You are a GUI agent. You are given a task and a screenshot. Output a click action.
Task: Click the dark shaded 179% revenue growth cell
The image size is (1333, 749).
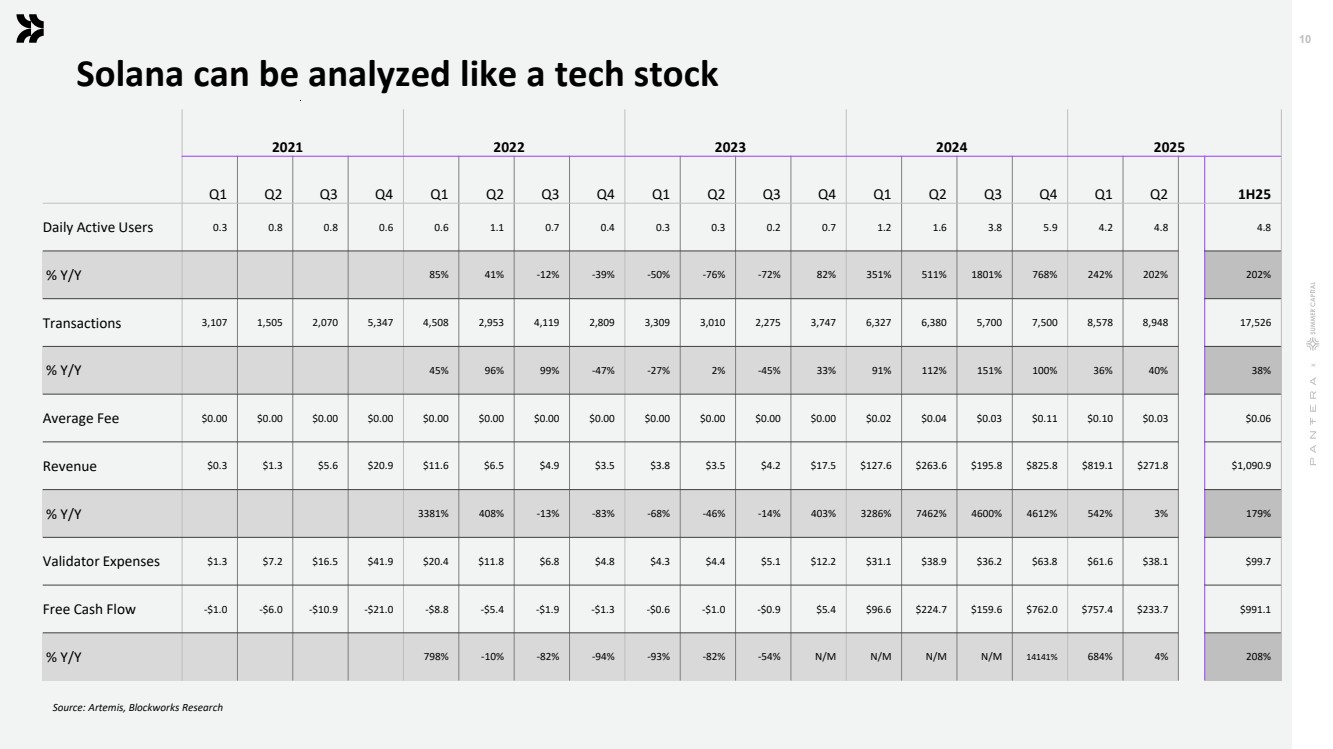pos(1257,514)
